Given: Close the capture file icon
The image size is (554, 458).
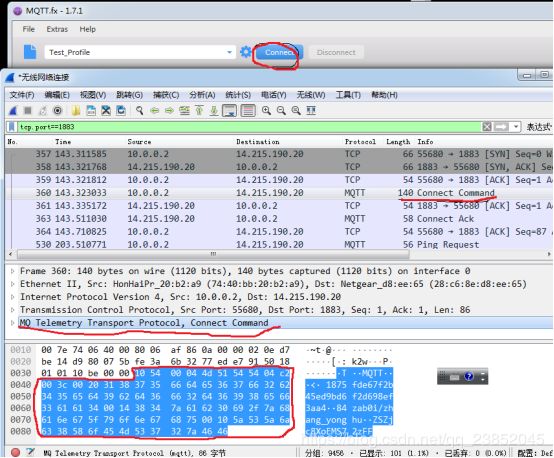Looking at the screenshot, I should pos(106,111).
